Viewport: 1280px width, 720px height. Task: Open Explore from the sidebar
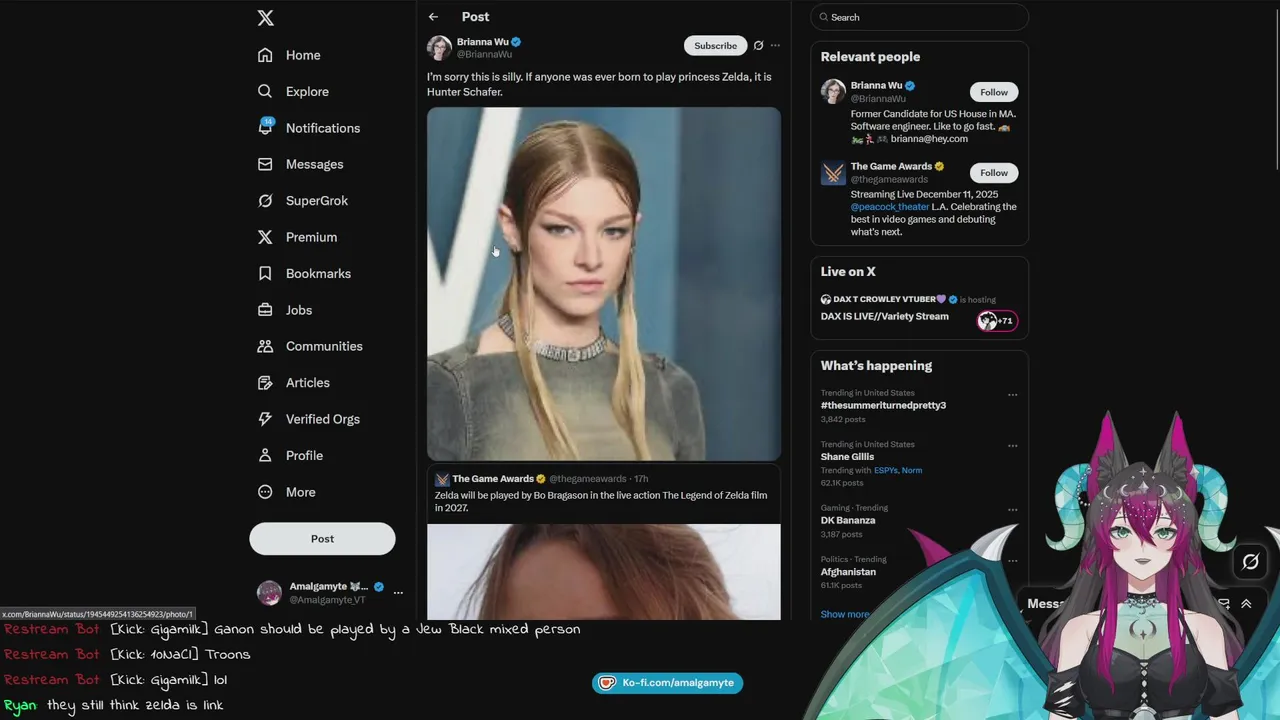(293, 91)
